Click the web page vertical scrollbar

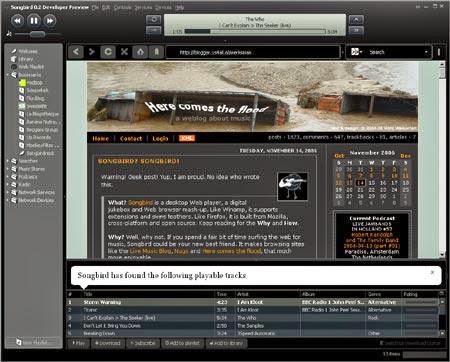tap(442, 160)
